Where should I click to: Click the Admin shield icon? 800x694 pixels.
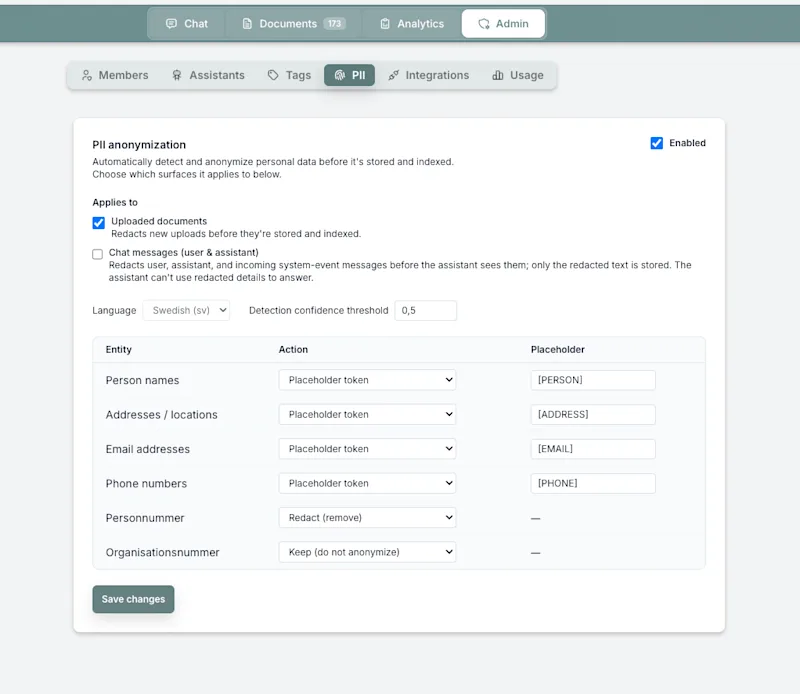click(x=484, y=23)
